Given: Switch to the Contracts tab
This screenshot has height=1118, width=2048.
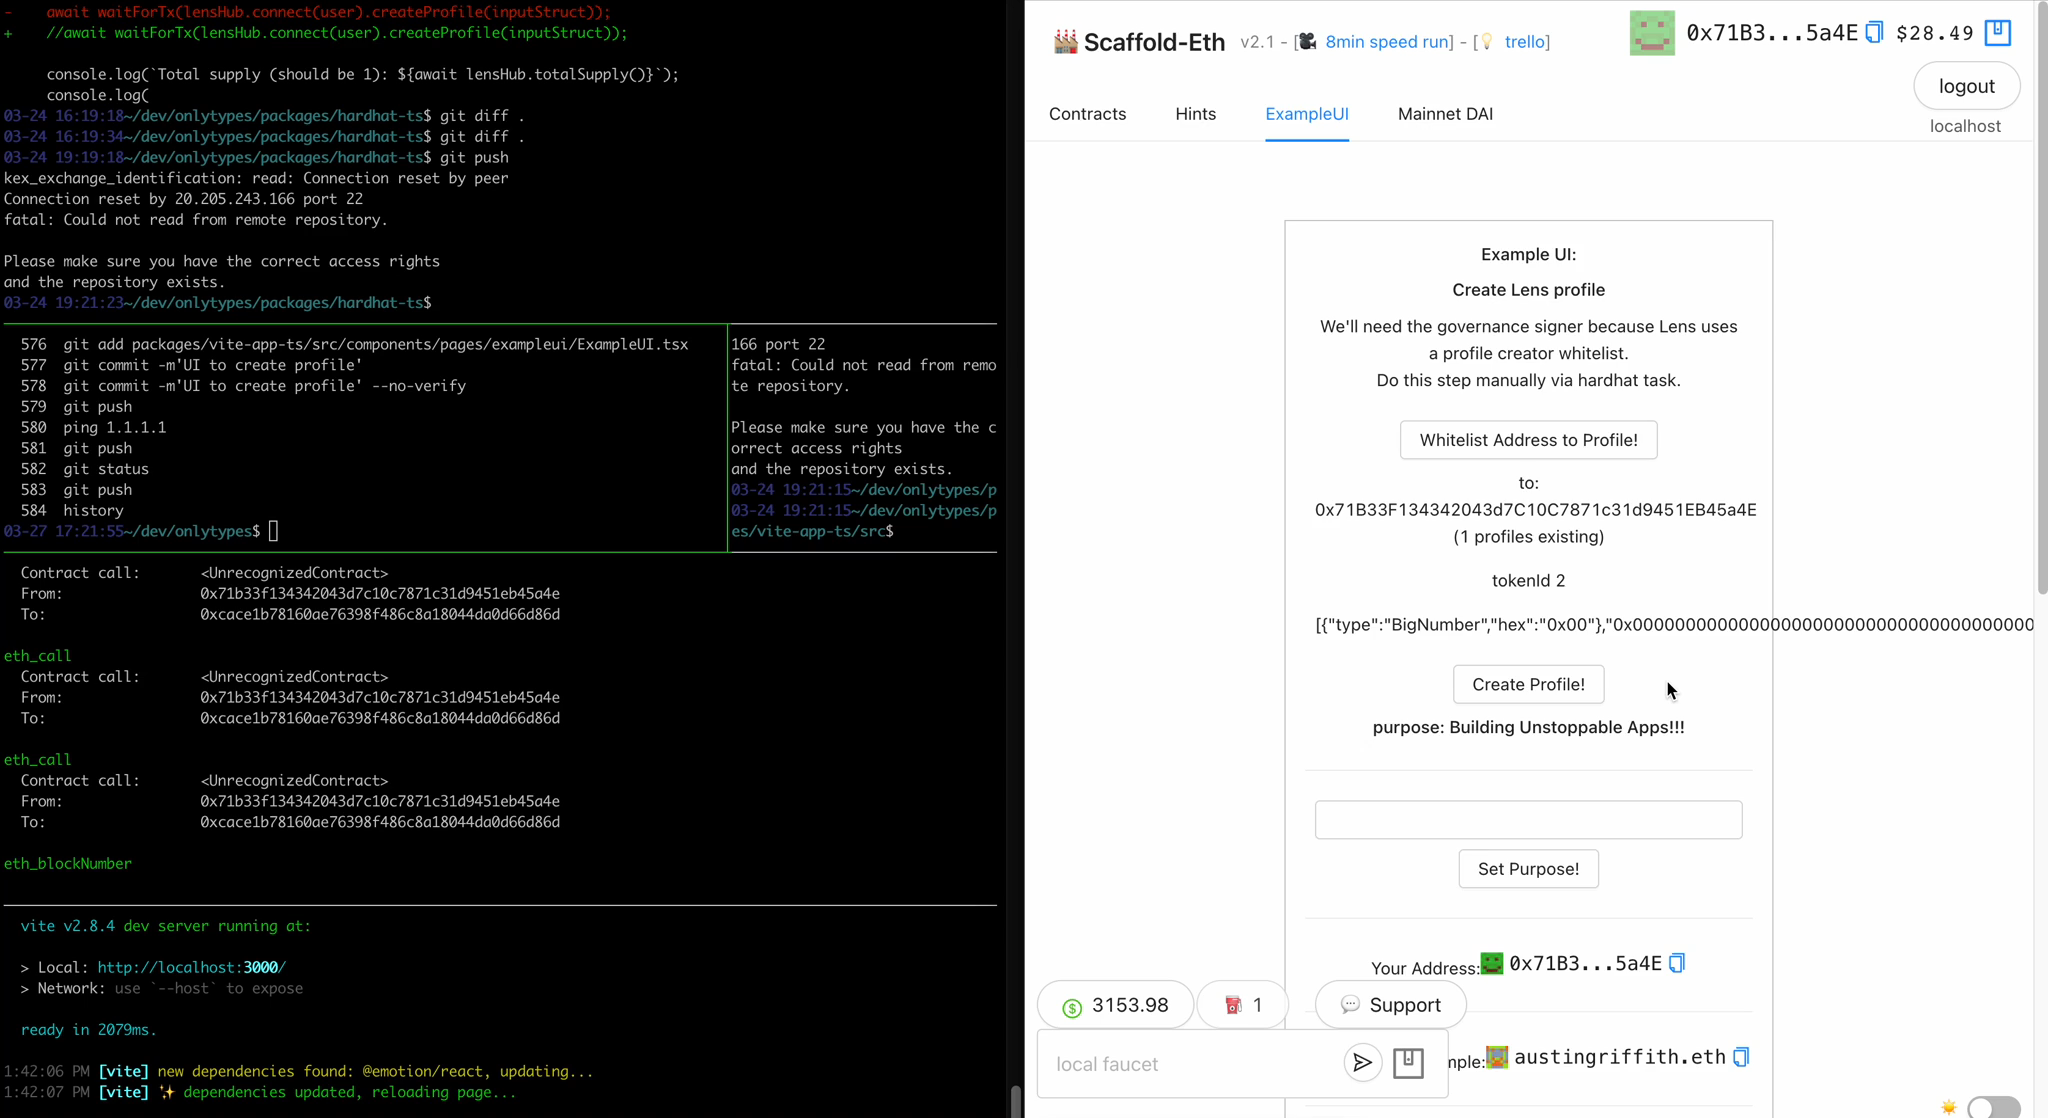Looking at the screenshot, I should [x=1087, y=114].
